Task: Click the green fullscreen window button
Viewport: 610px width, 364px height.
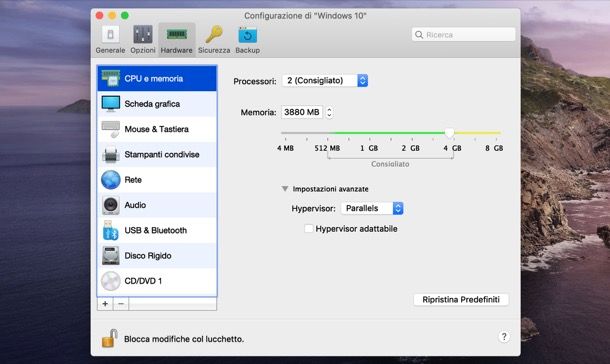Action: (x=125, y=16)
